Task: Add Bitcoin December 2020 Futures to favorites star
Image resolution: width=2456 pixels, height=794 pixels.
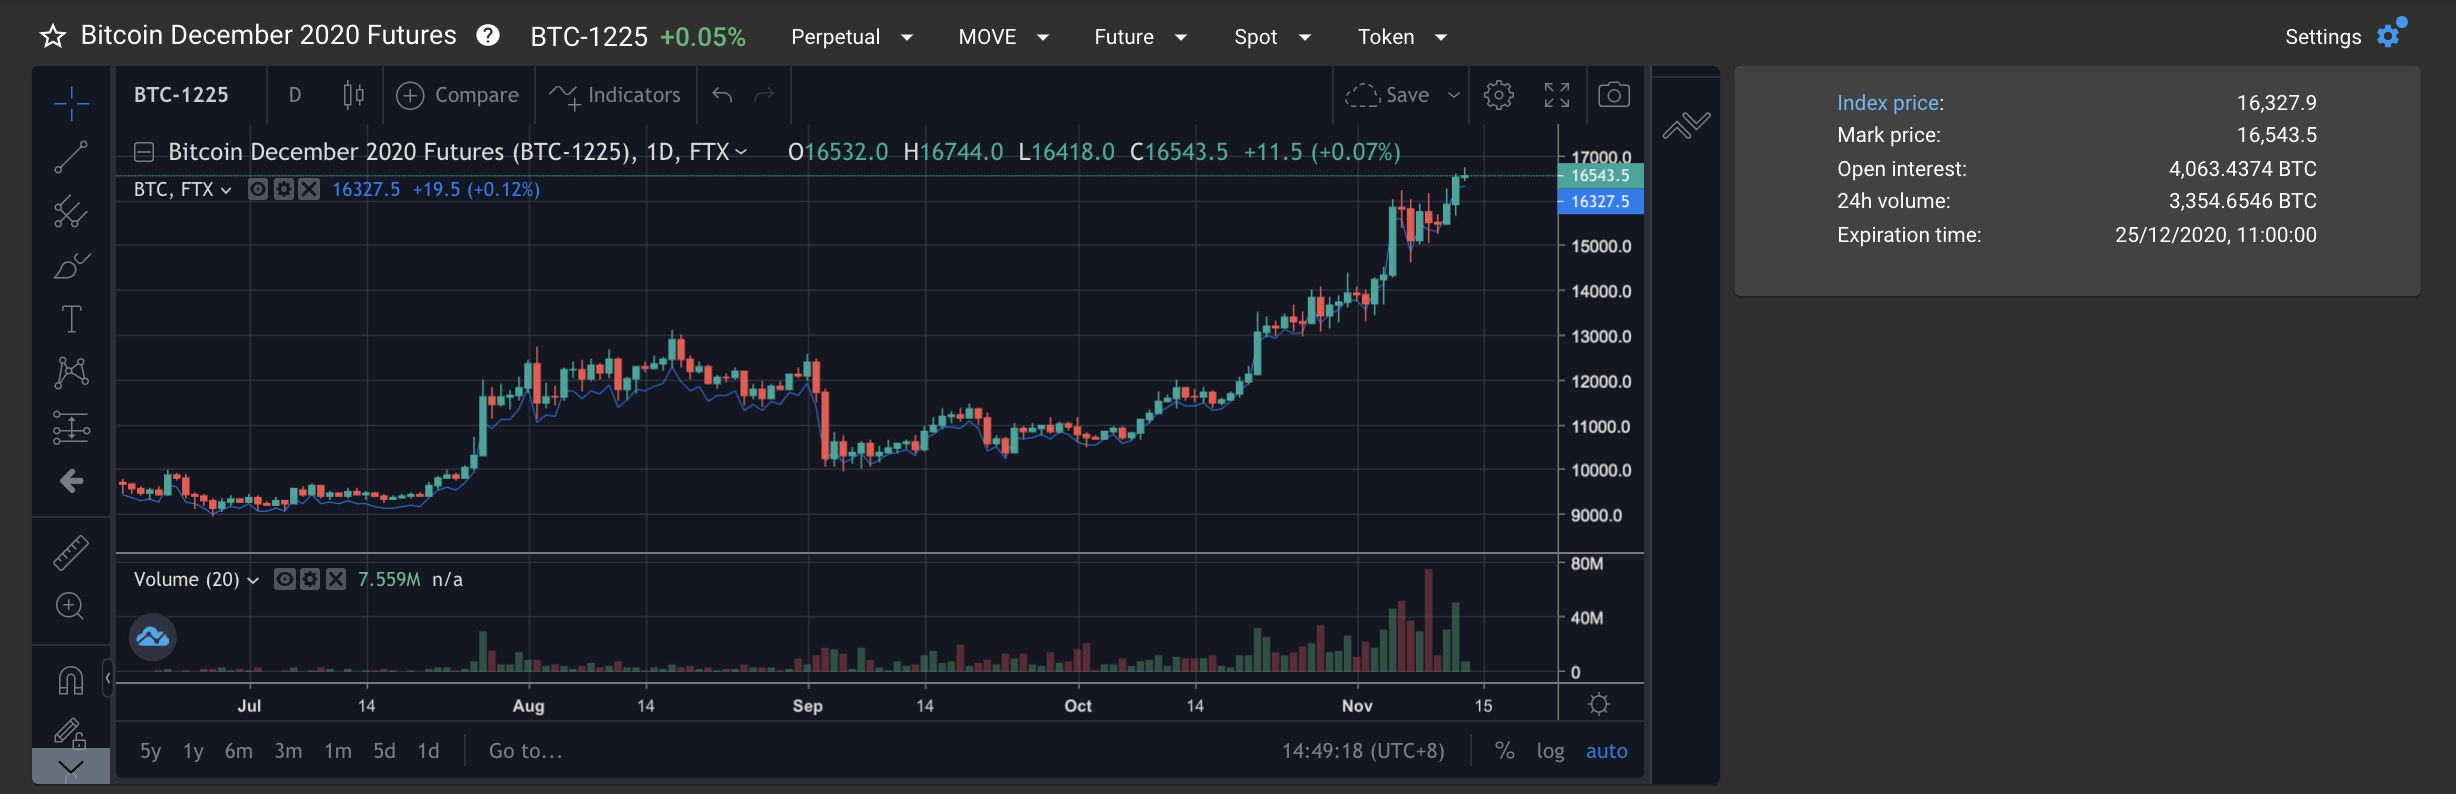Action: point(52,37)
